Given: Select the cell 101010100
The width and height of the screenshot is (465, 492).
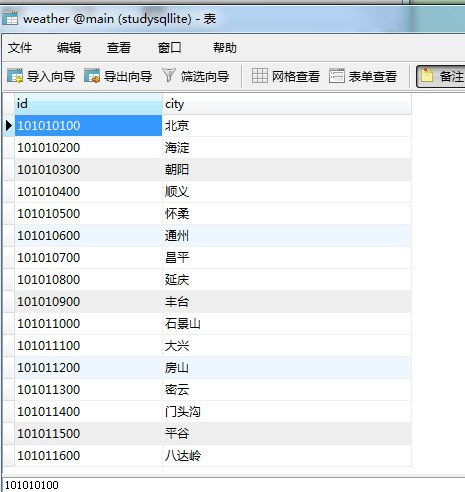Looking at the screenshot, I should (x=88, y=126).
